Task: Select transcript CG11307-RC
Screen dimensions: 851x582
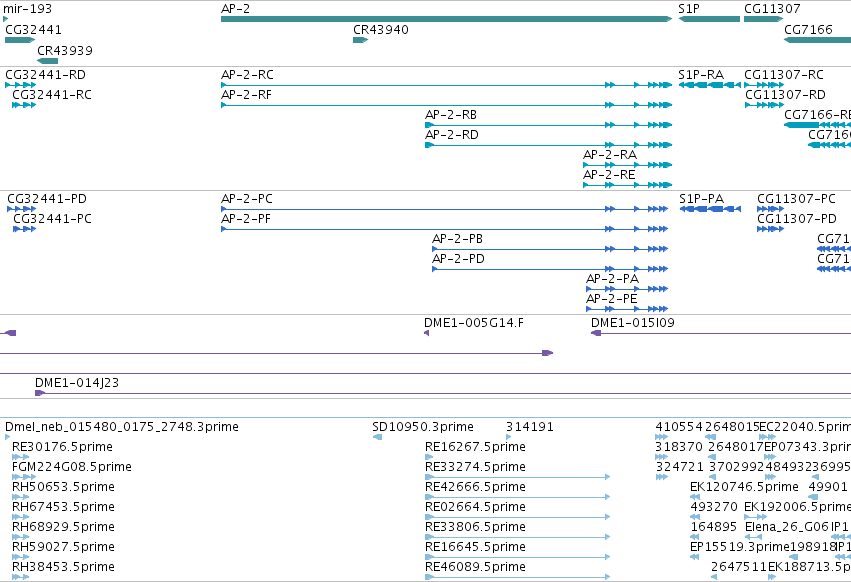Action: (x=764, y=85)
